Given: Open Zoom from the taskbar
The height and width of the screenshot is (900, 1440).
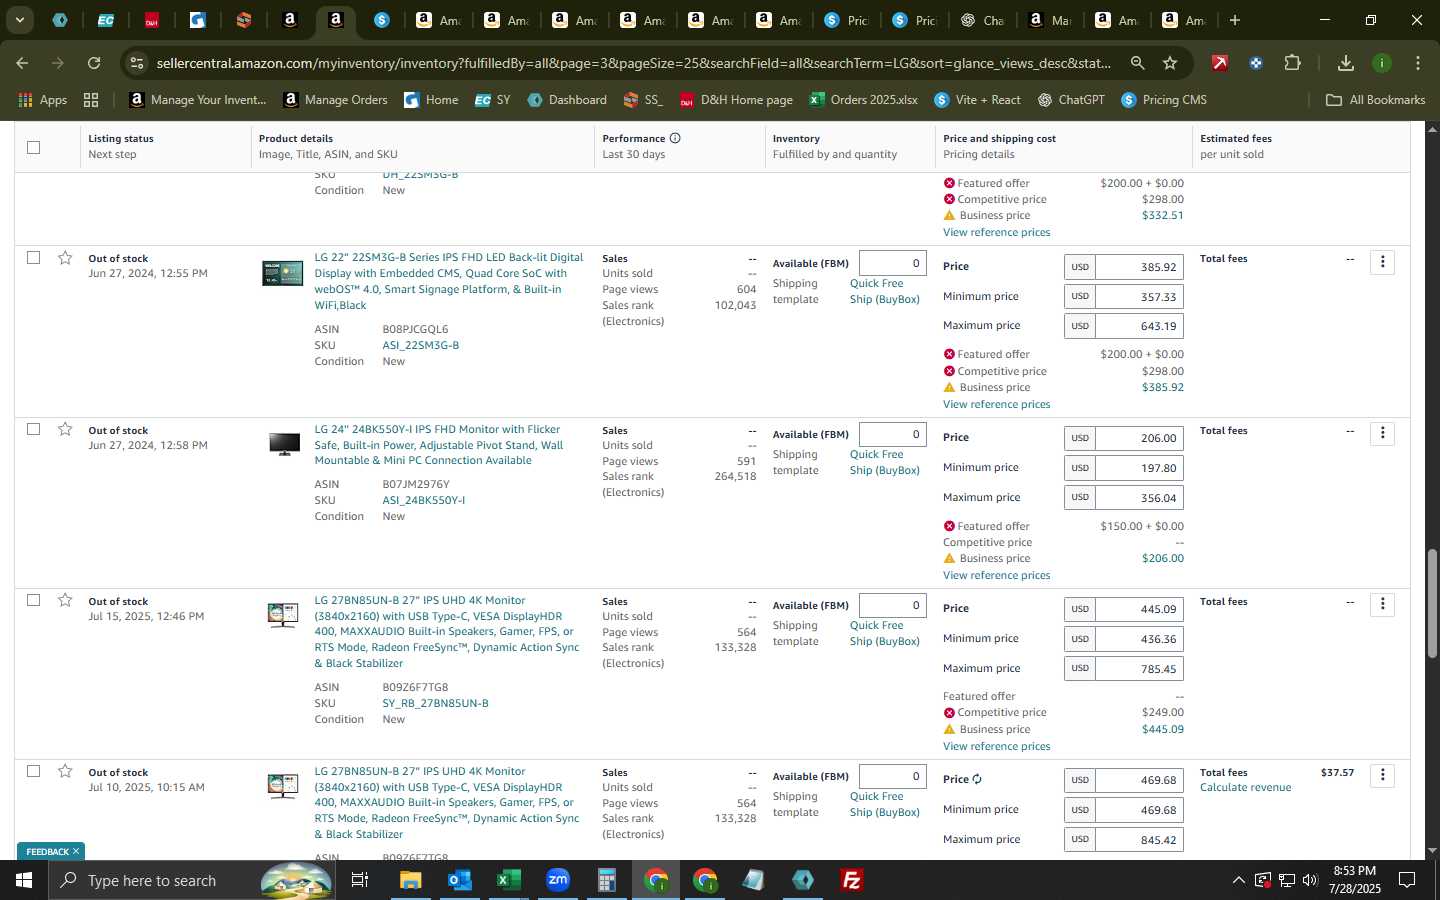Looking at the screenshot, I should pyautogui.click(x=557, y=880).
